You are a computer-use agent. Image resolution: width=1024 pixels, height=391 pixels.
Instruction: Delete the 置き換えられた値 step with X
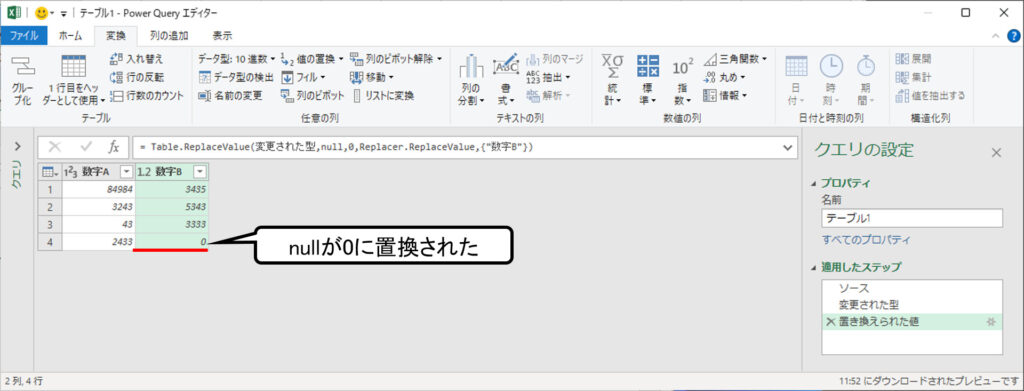[x=830, y=322]
